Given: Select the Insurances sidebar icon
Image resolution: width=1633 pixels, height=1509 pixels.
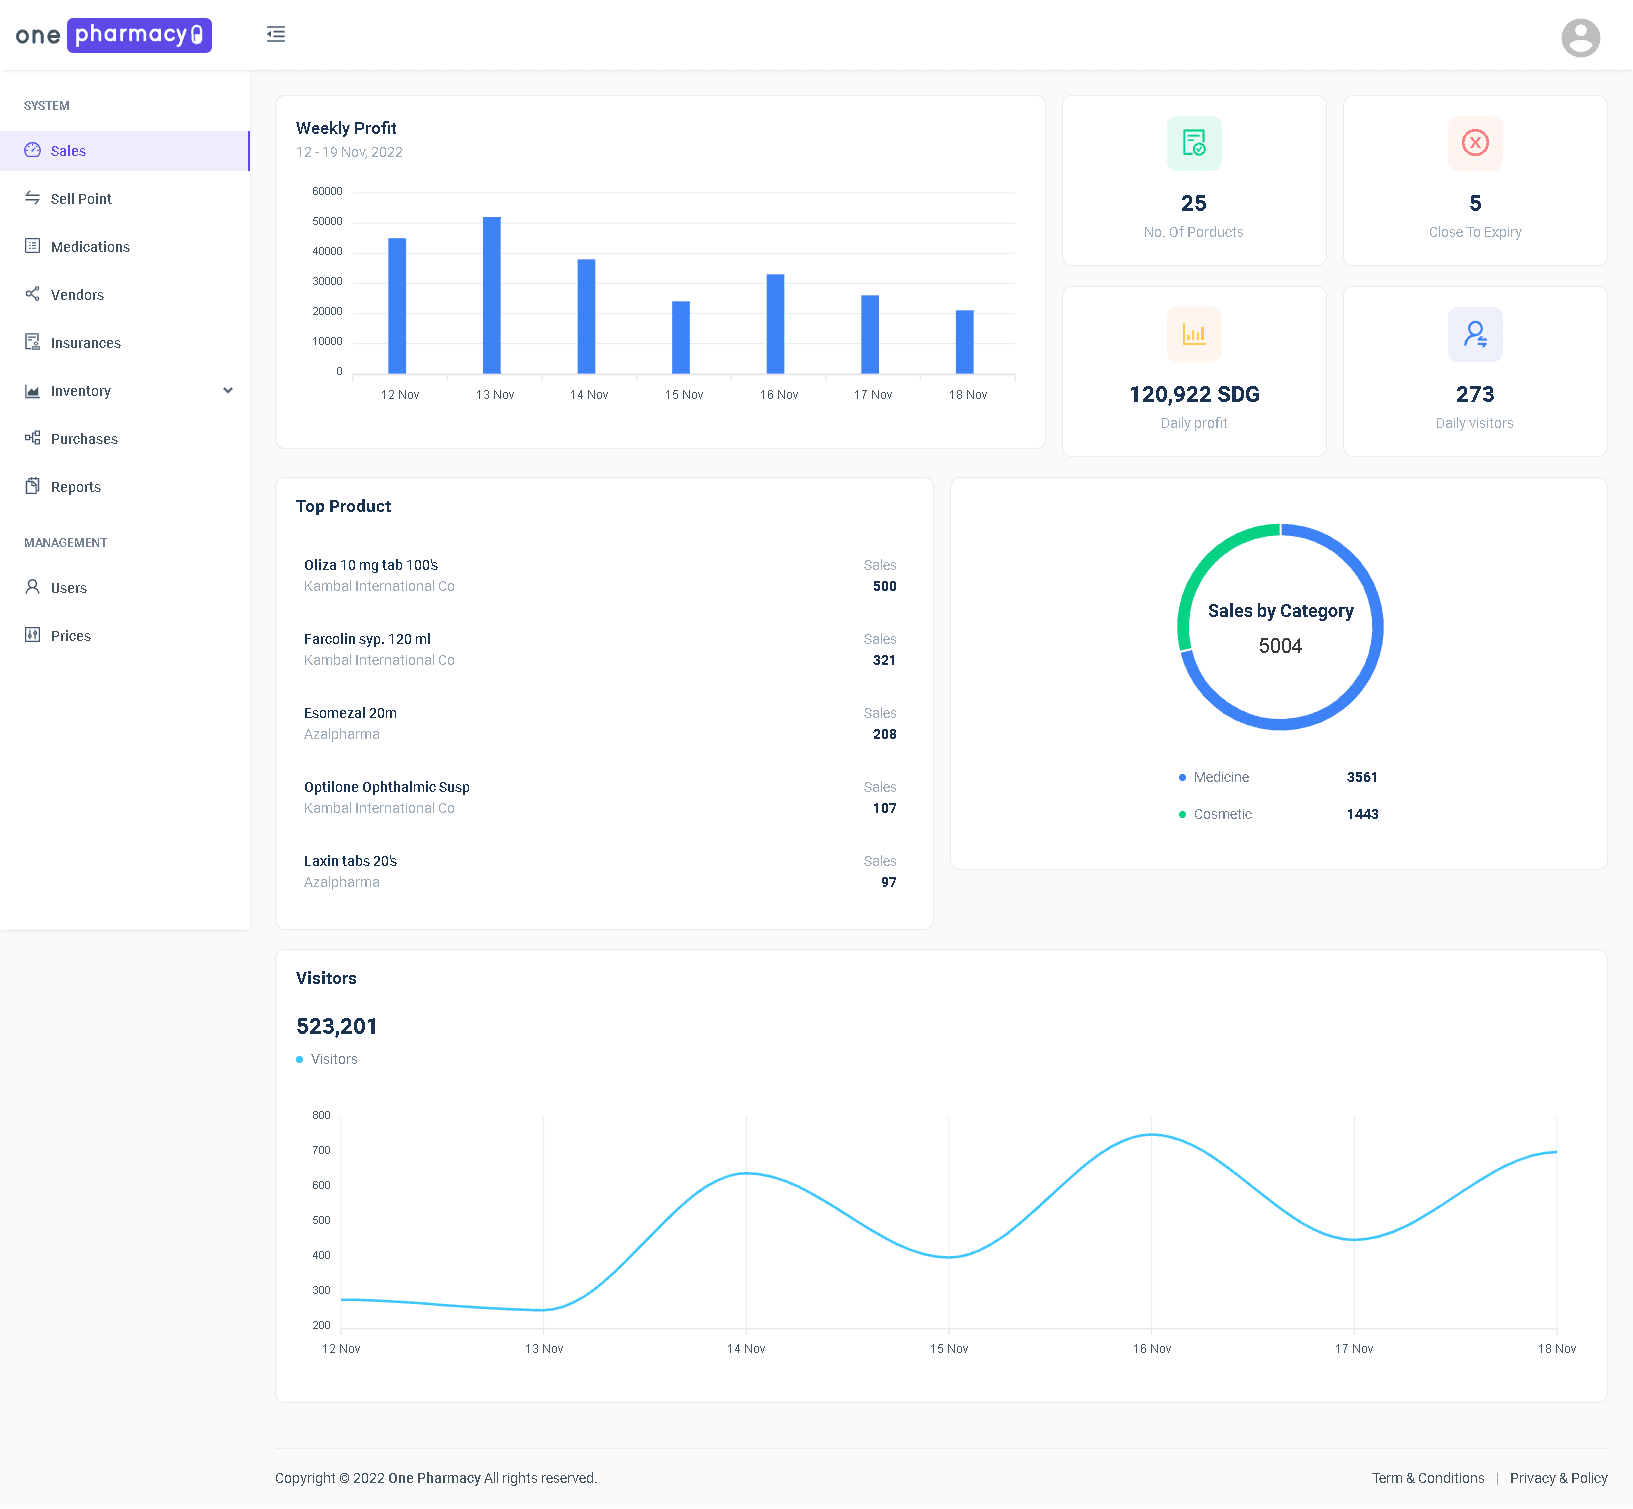Looking at the screenshot, I should coord(33,342).
